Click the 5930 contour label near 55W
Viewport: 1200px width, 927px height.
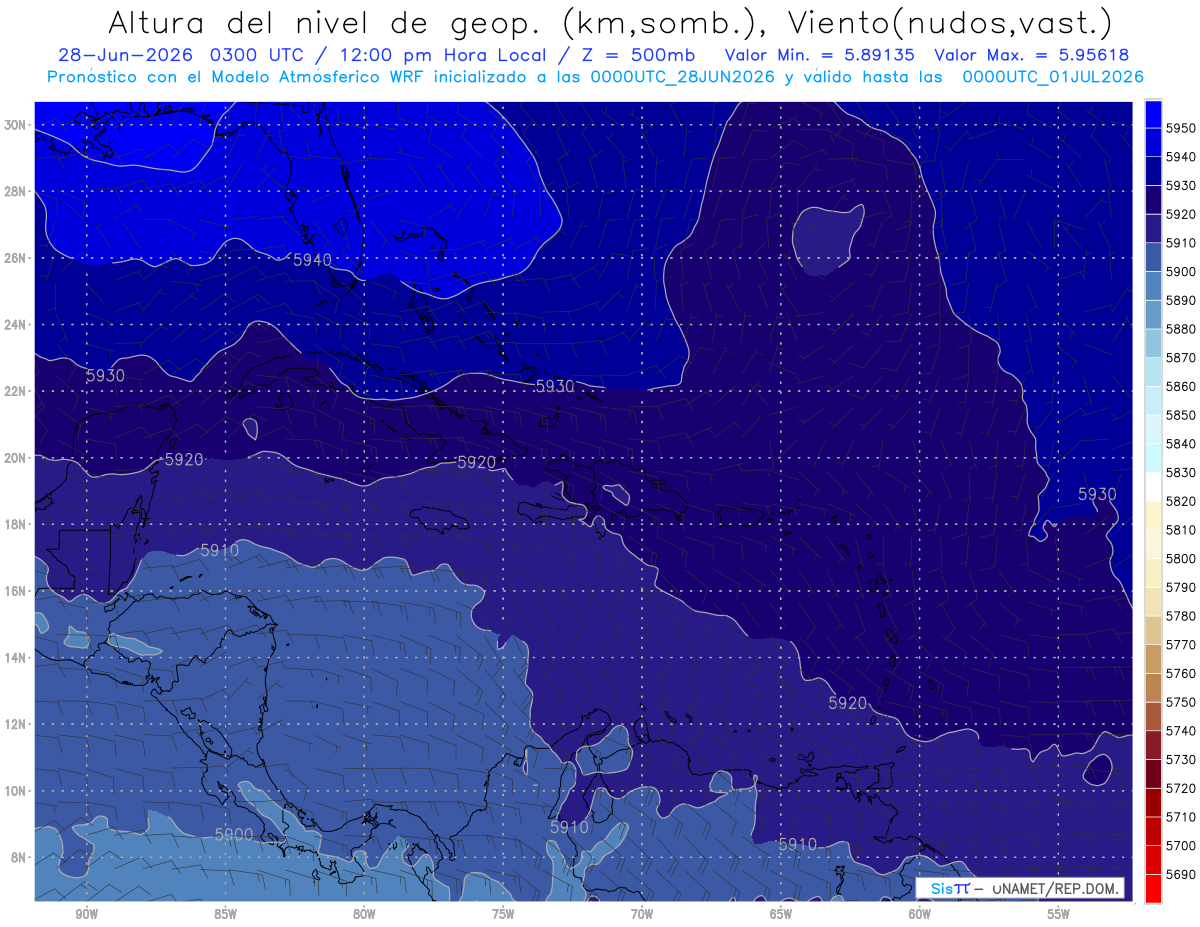tap(1097, 494)
